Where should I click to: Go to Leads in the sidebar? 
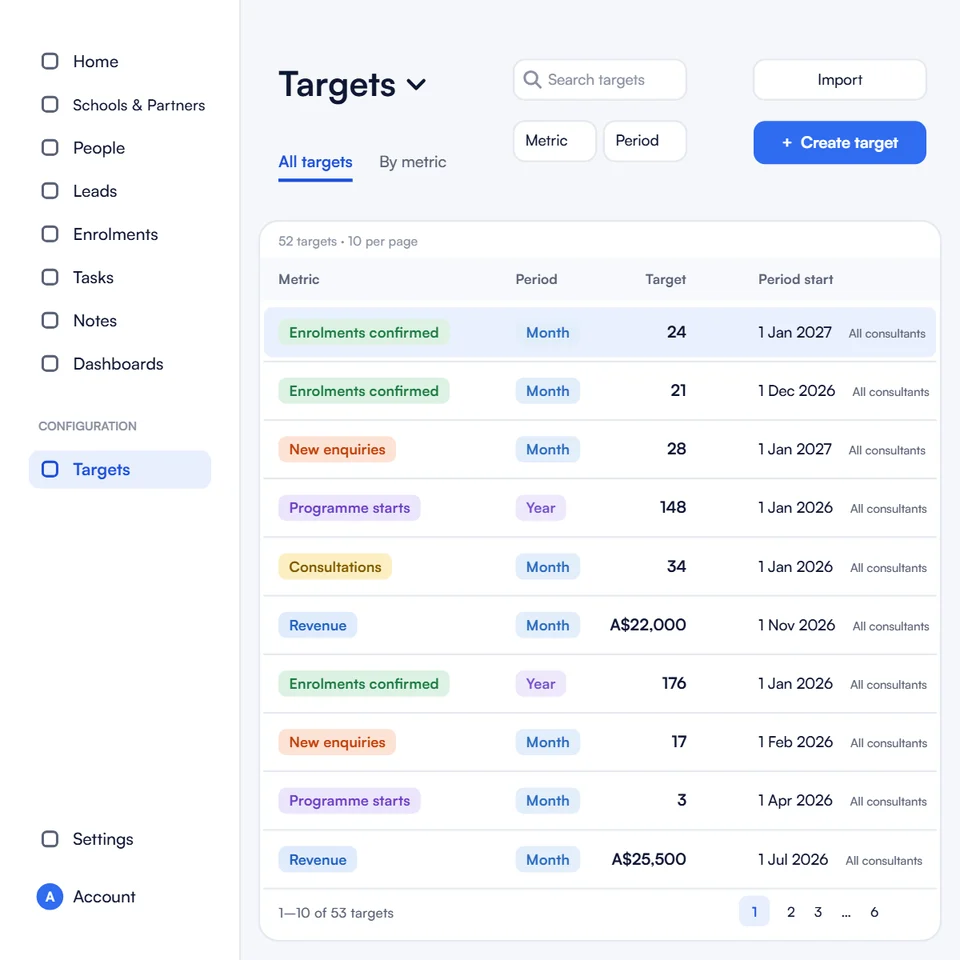95,191
